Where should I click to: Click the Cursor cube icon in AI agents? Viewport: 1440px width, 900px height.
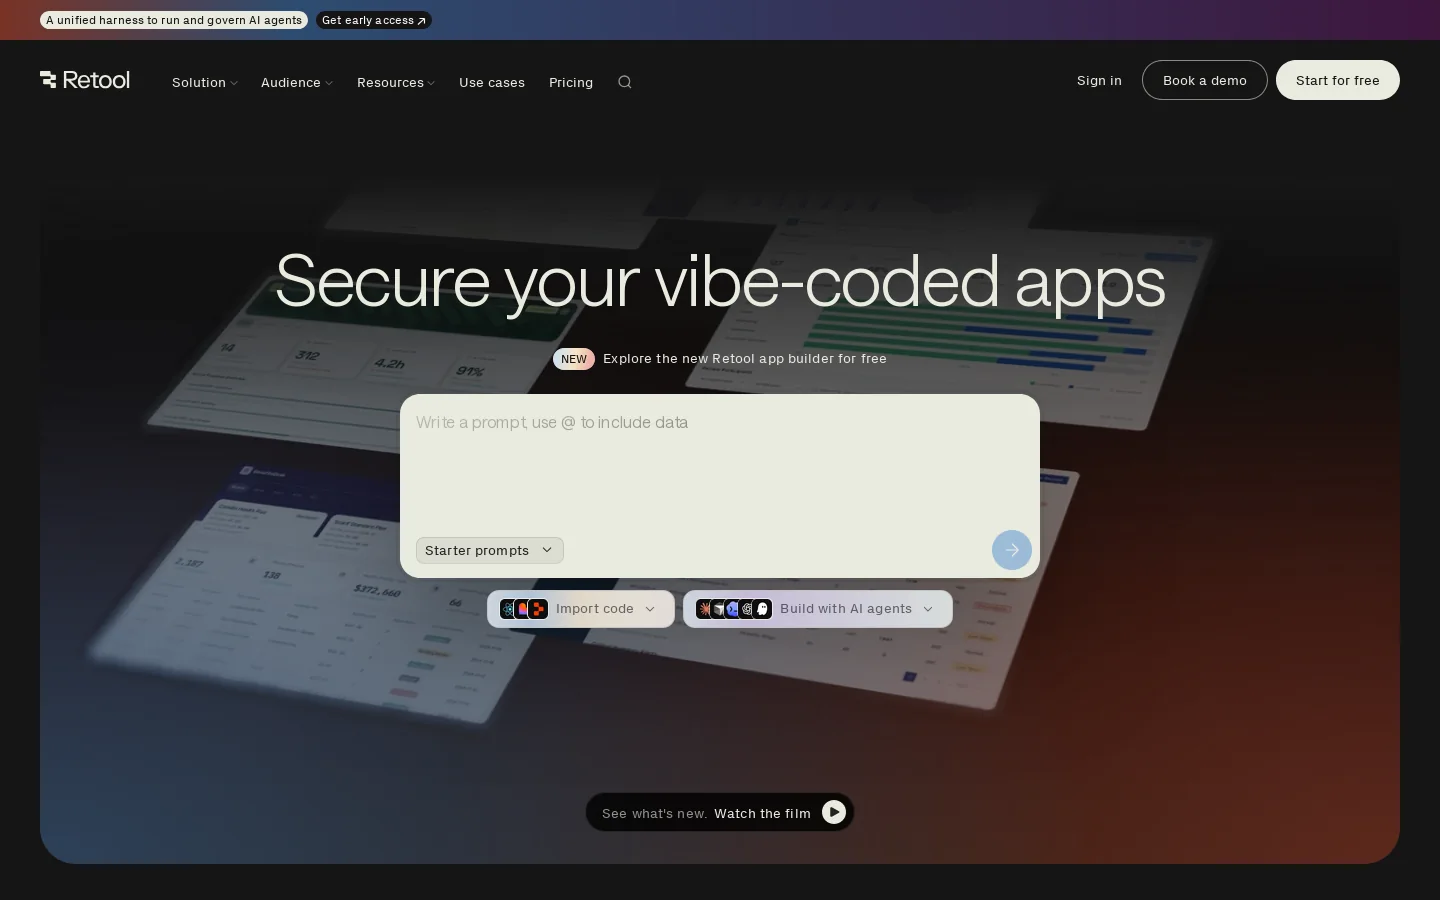pyautogui.click(x=718, y=609)
